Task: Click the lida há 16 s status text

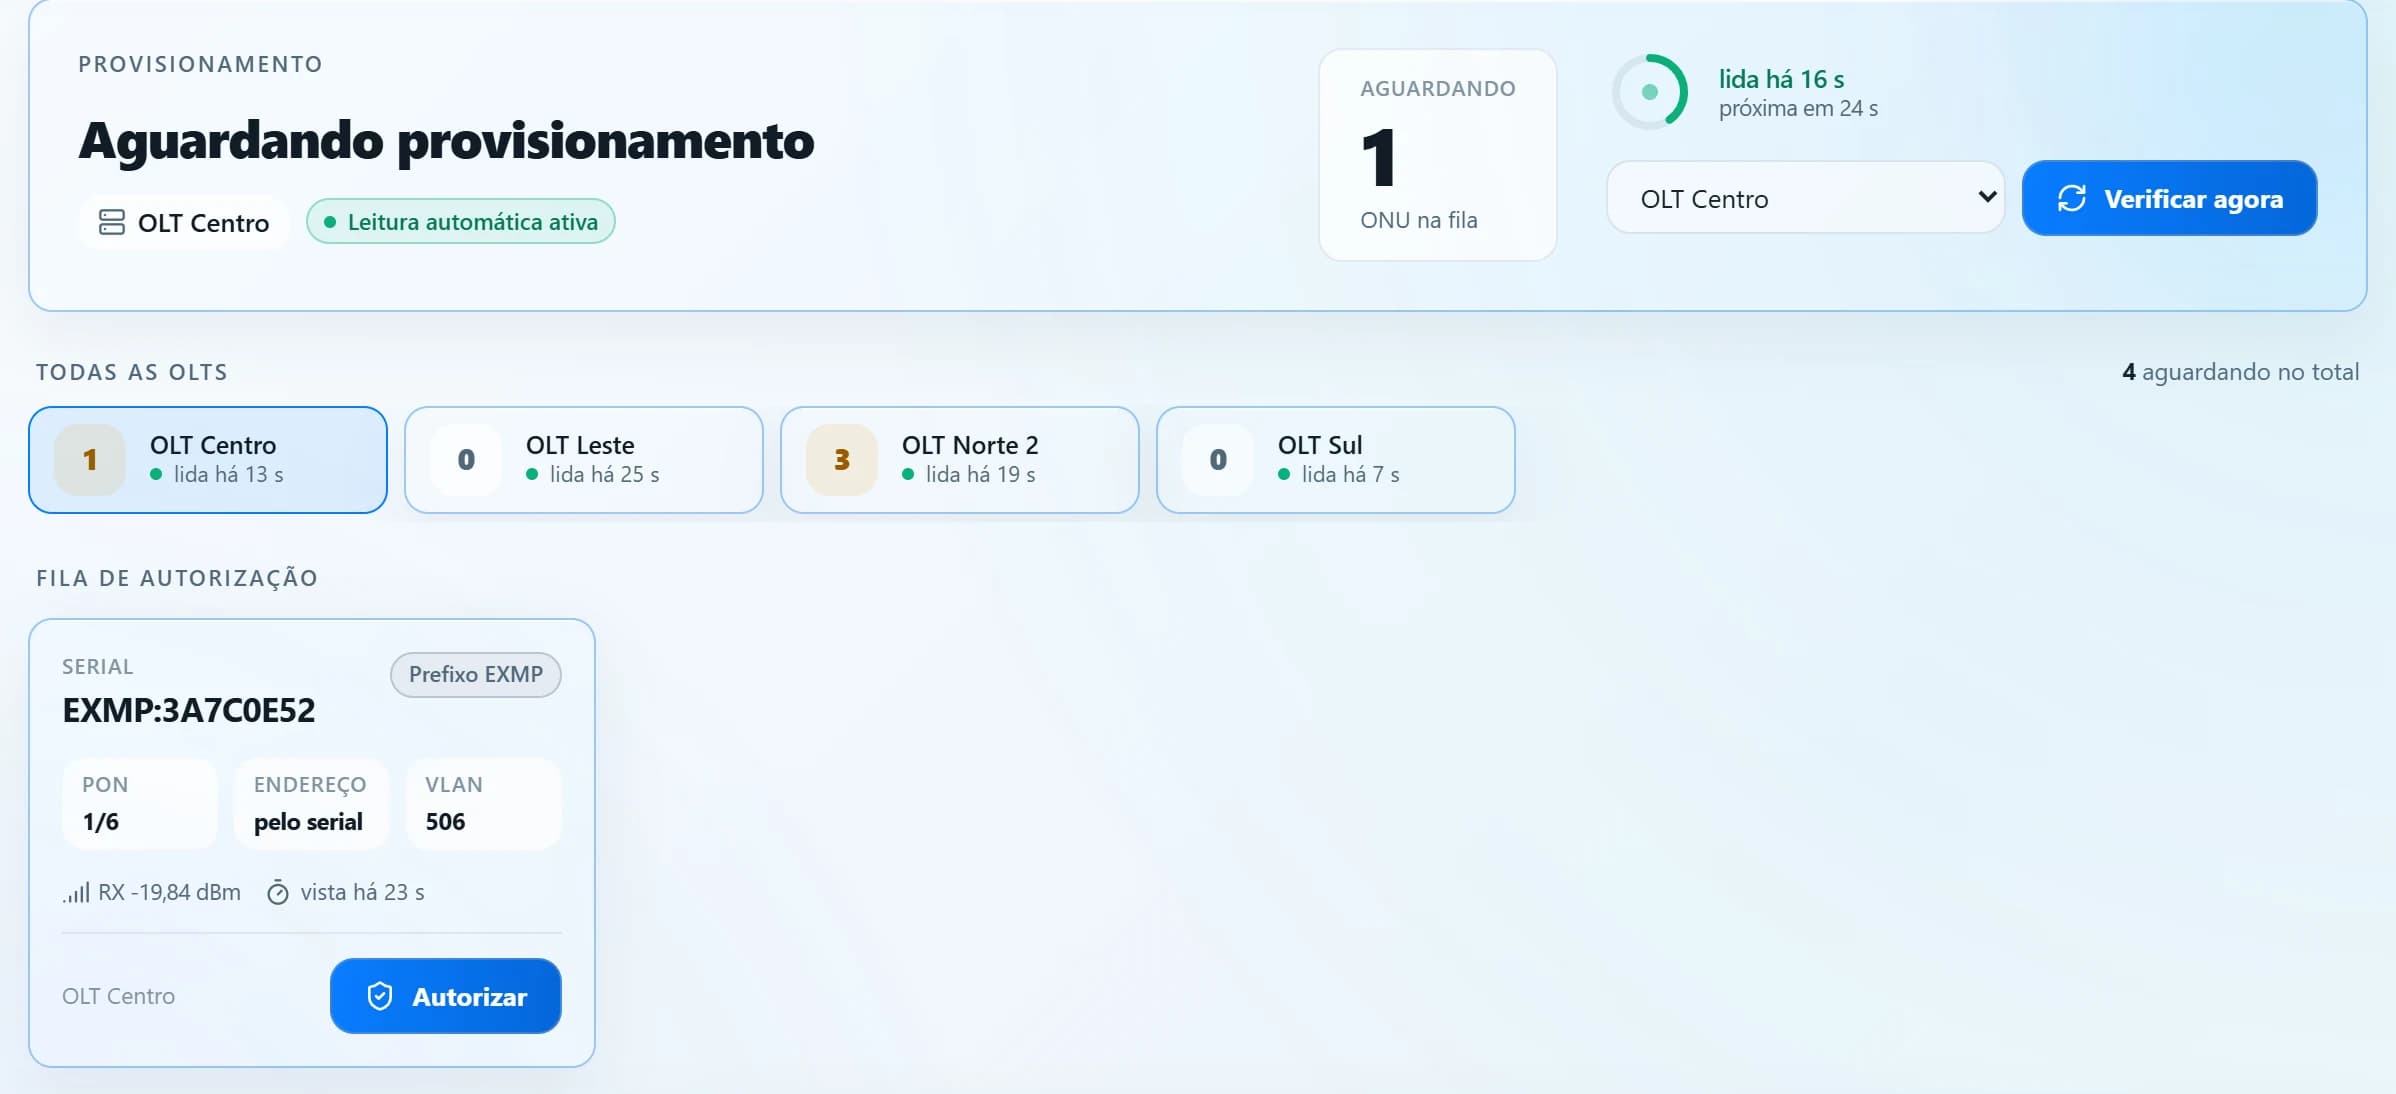Action: coord(1781,79)
